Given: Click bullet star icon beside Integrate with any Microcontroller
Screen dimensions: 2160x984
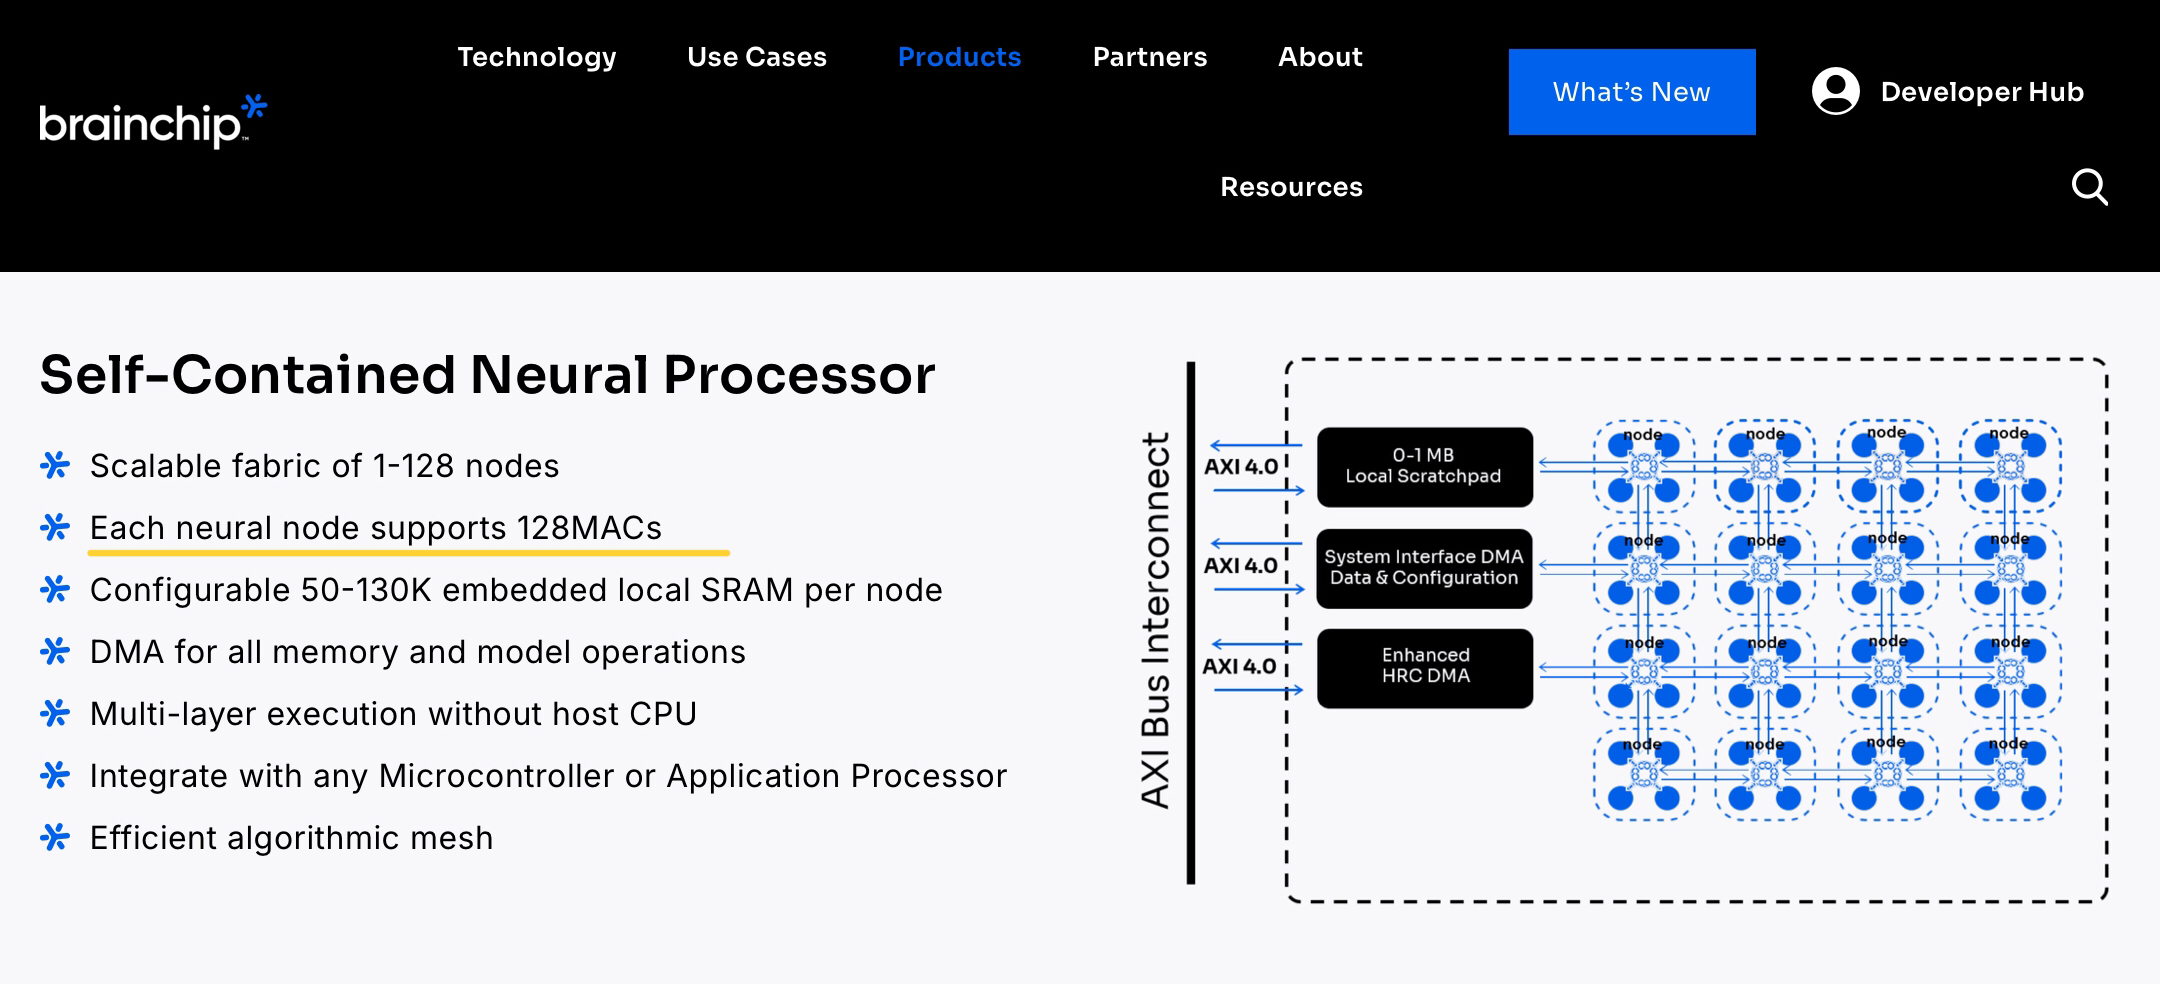Looking at the screenshot, I should click(55, 775).
